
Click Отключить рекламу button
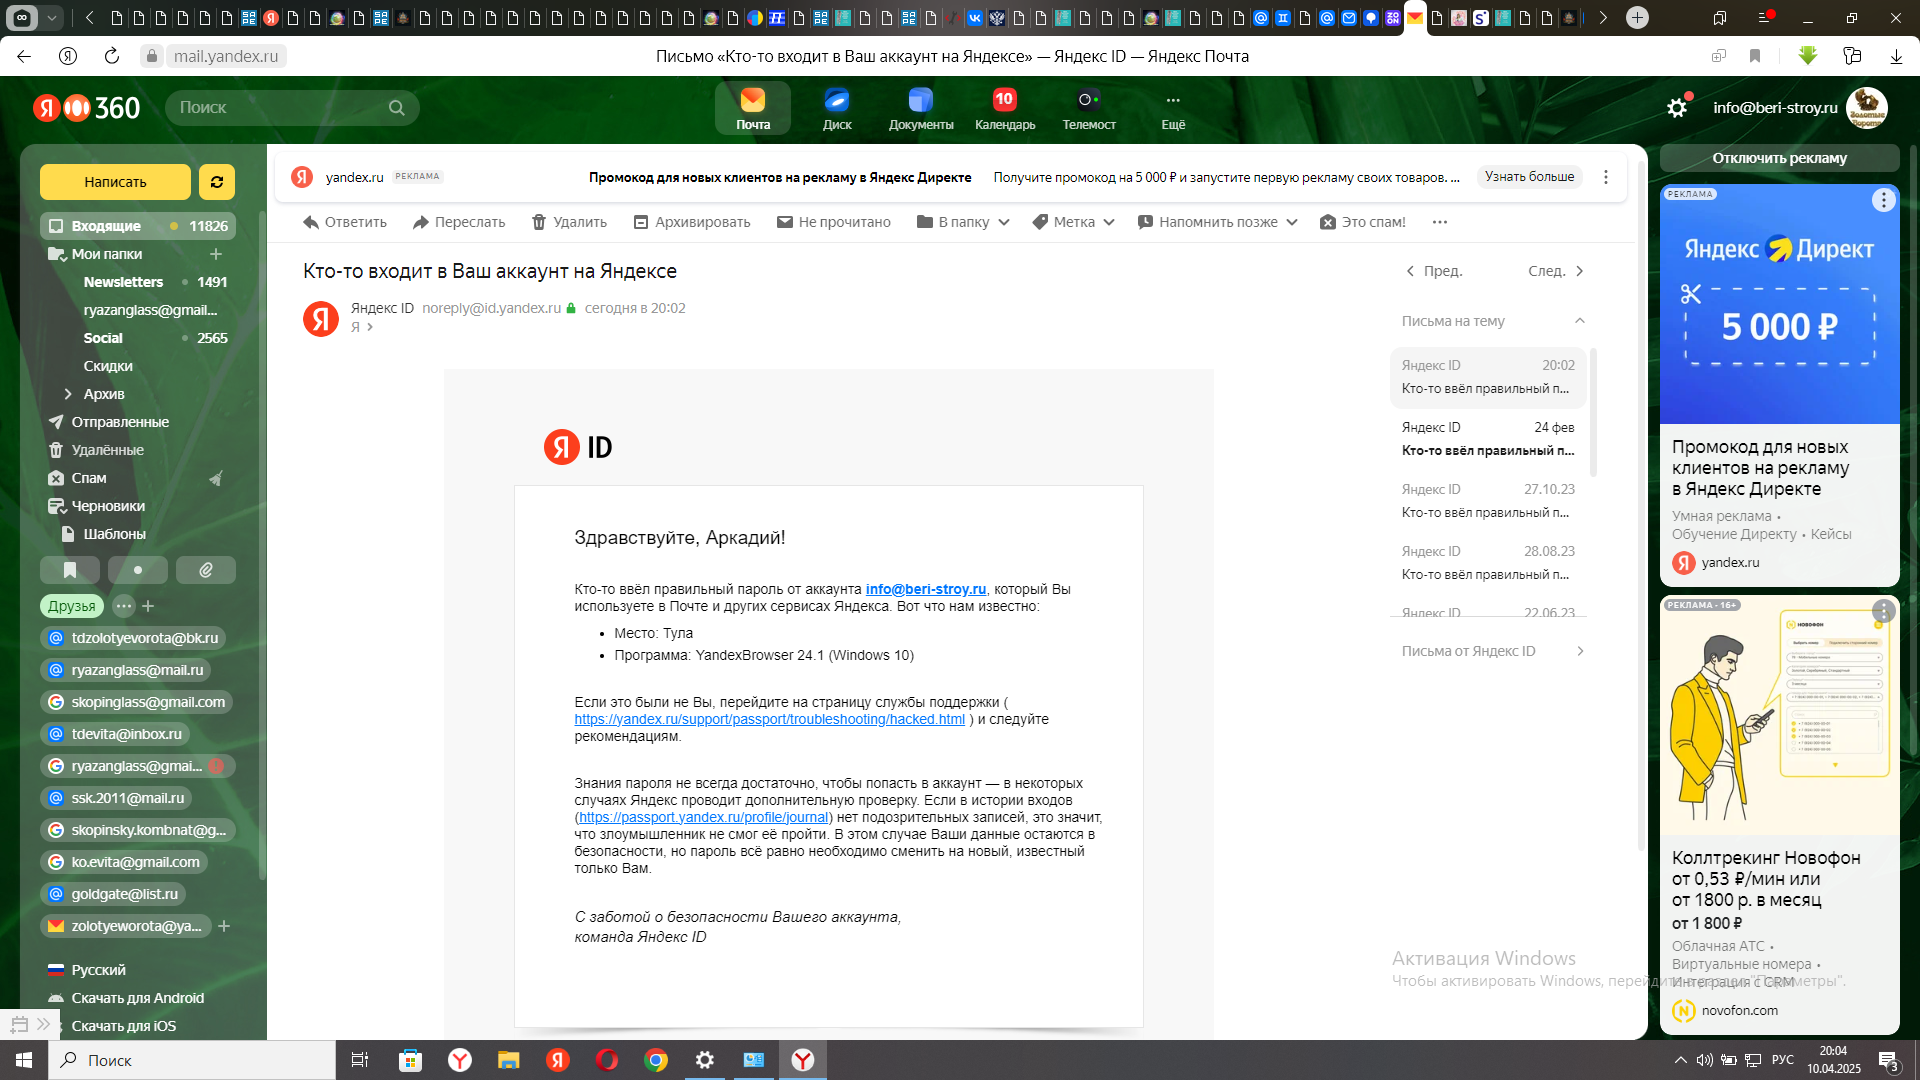(x=1779, y=158)
